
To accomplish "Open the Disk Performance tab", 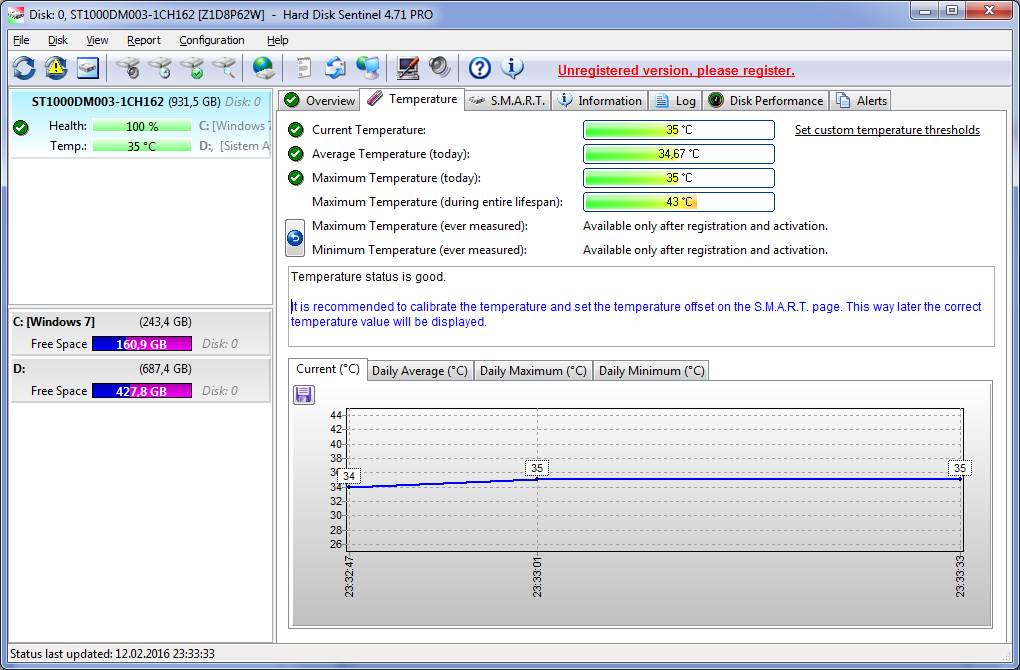I will (766, 100).
